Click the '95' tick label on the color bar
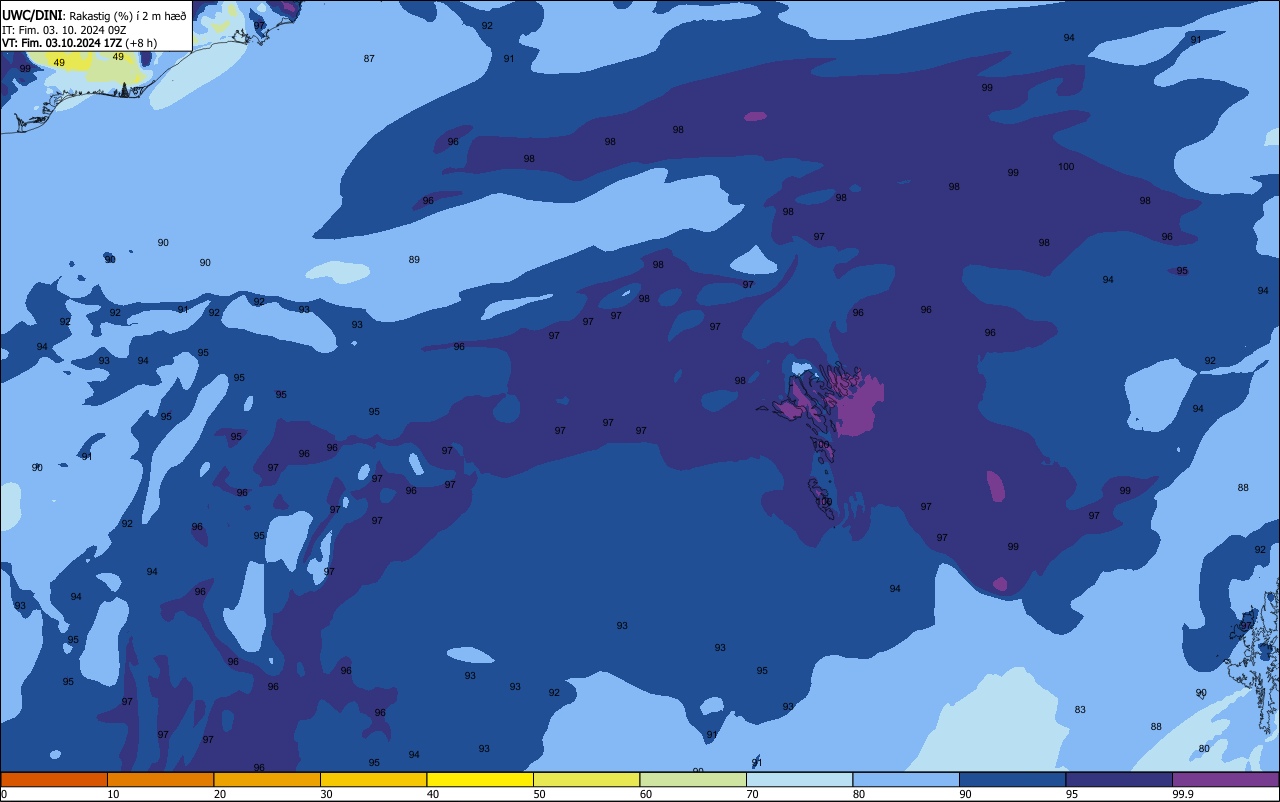1280x802 pixels. [x=1072, y=794]
